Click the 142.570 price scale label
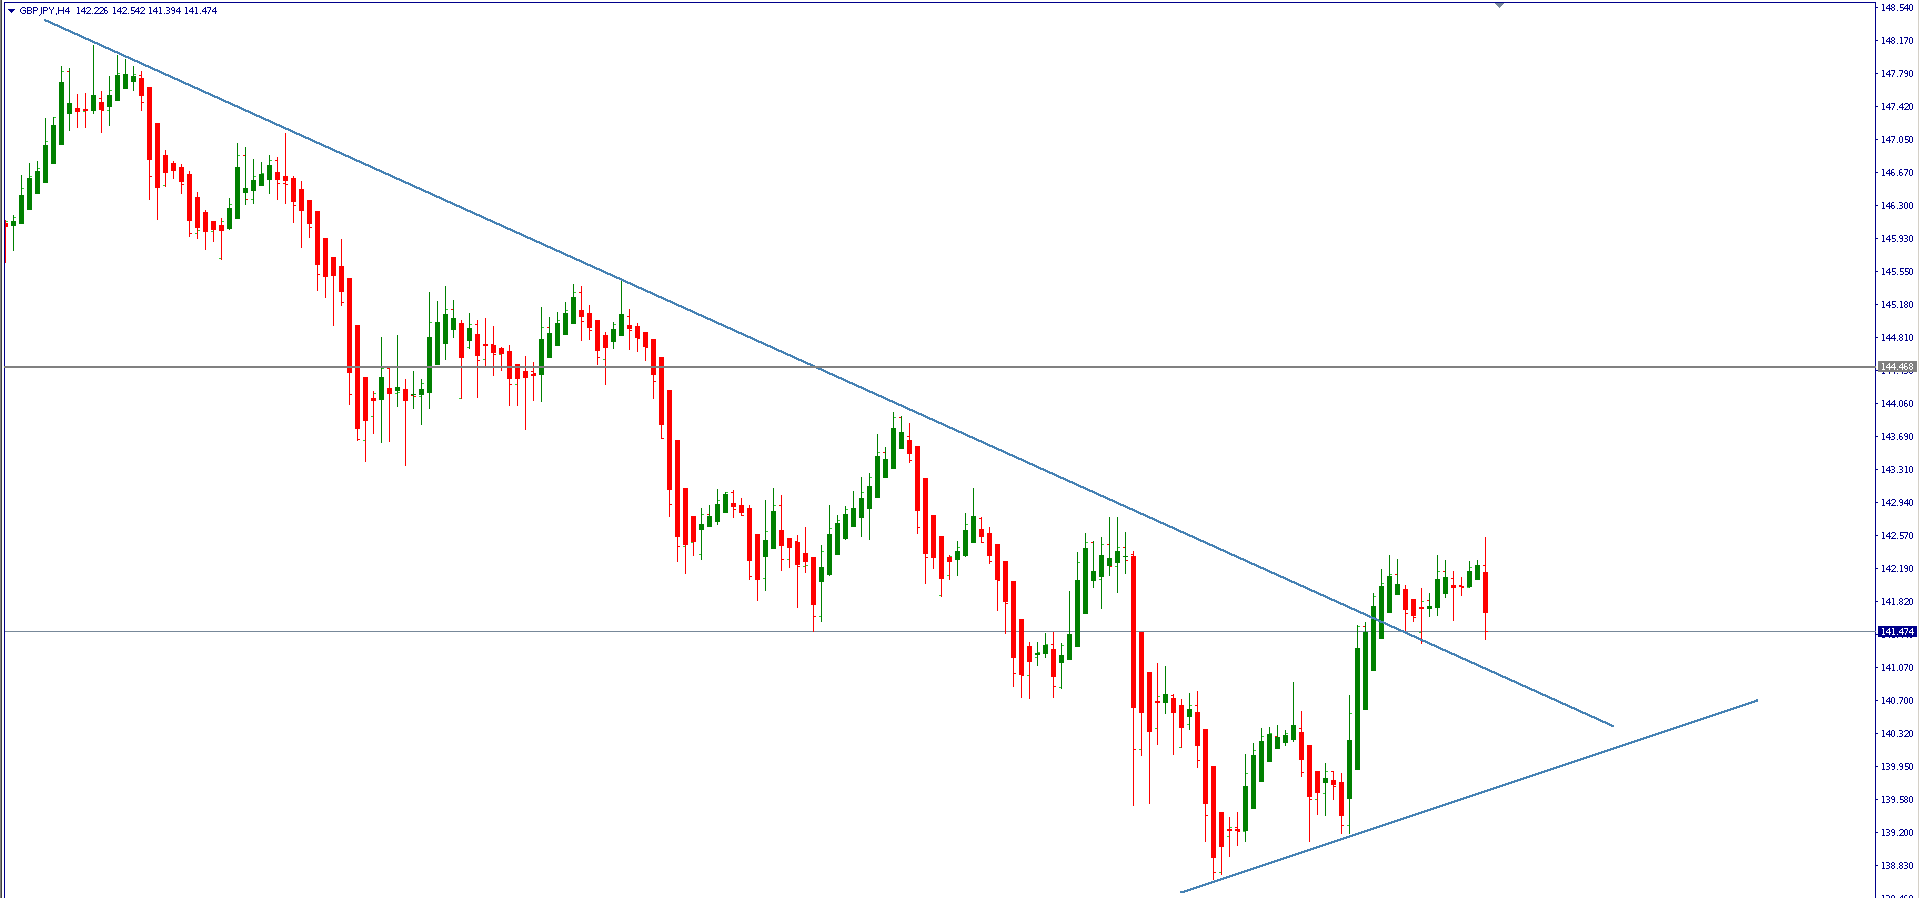Screen dimensions: 1920x898 pyautogui.click(x=1896, y=536)
